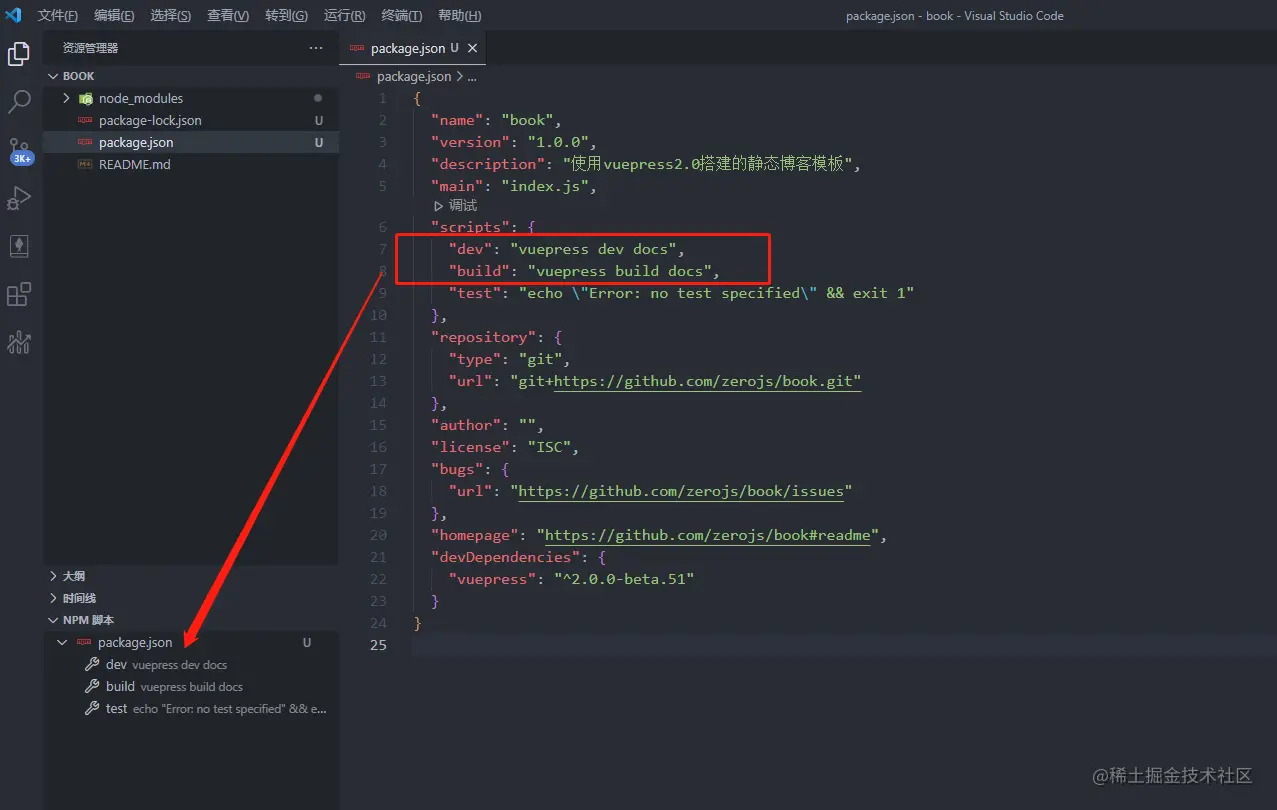Viewport: 1277px width, 810px height.
Task: Select package-lock.json in explorer
Action: click(x=191, y=120)
